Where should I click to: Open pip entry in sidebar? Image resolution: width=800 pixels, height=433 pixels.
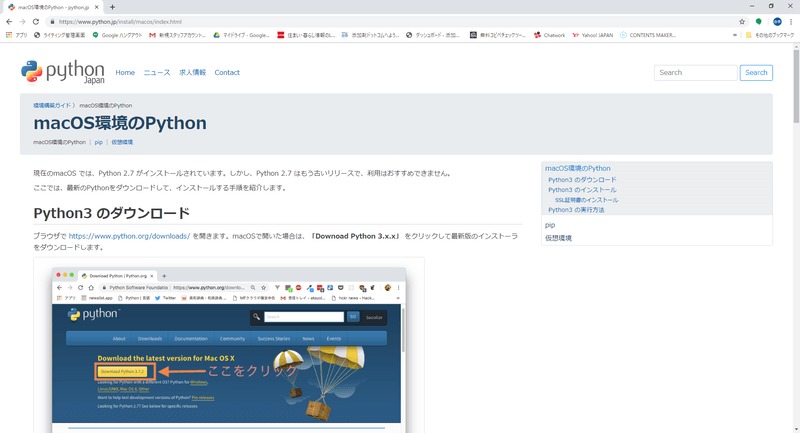tap(550, 225)
